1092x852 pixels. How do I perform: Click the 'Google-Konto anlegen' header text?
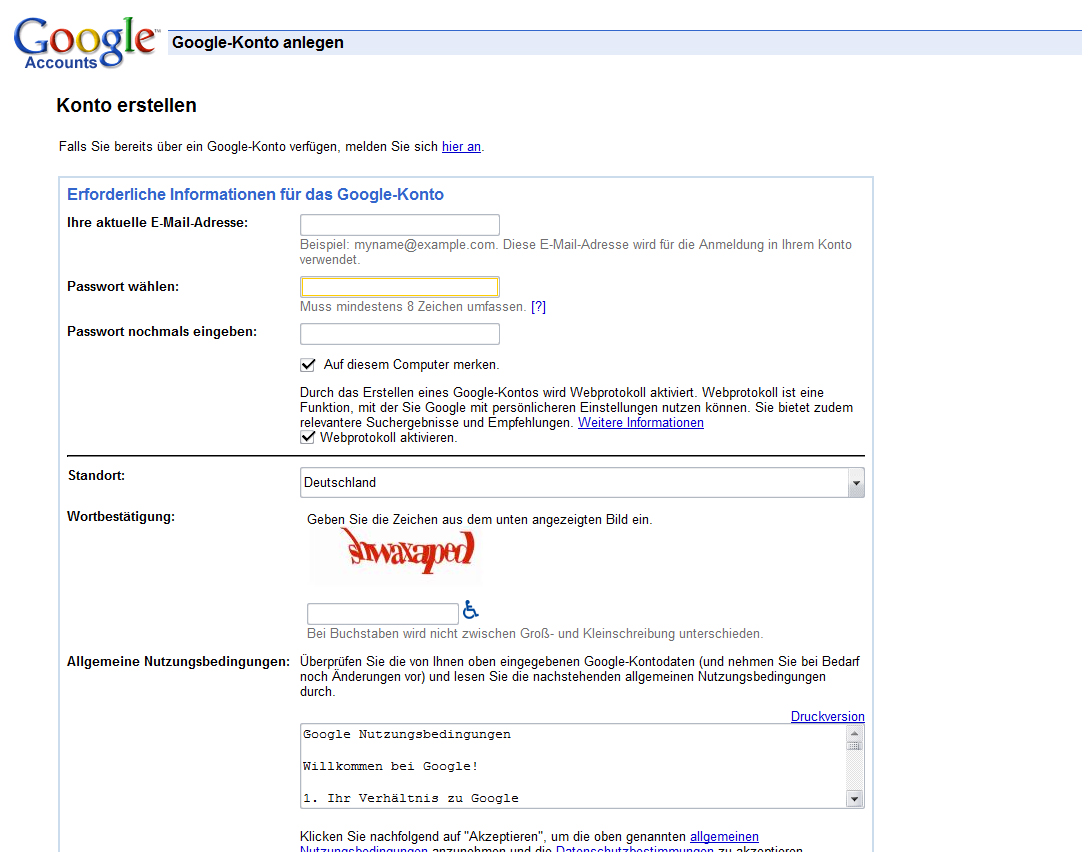tap(258, 42)
